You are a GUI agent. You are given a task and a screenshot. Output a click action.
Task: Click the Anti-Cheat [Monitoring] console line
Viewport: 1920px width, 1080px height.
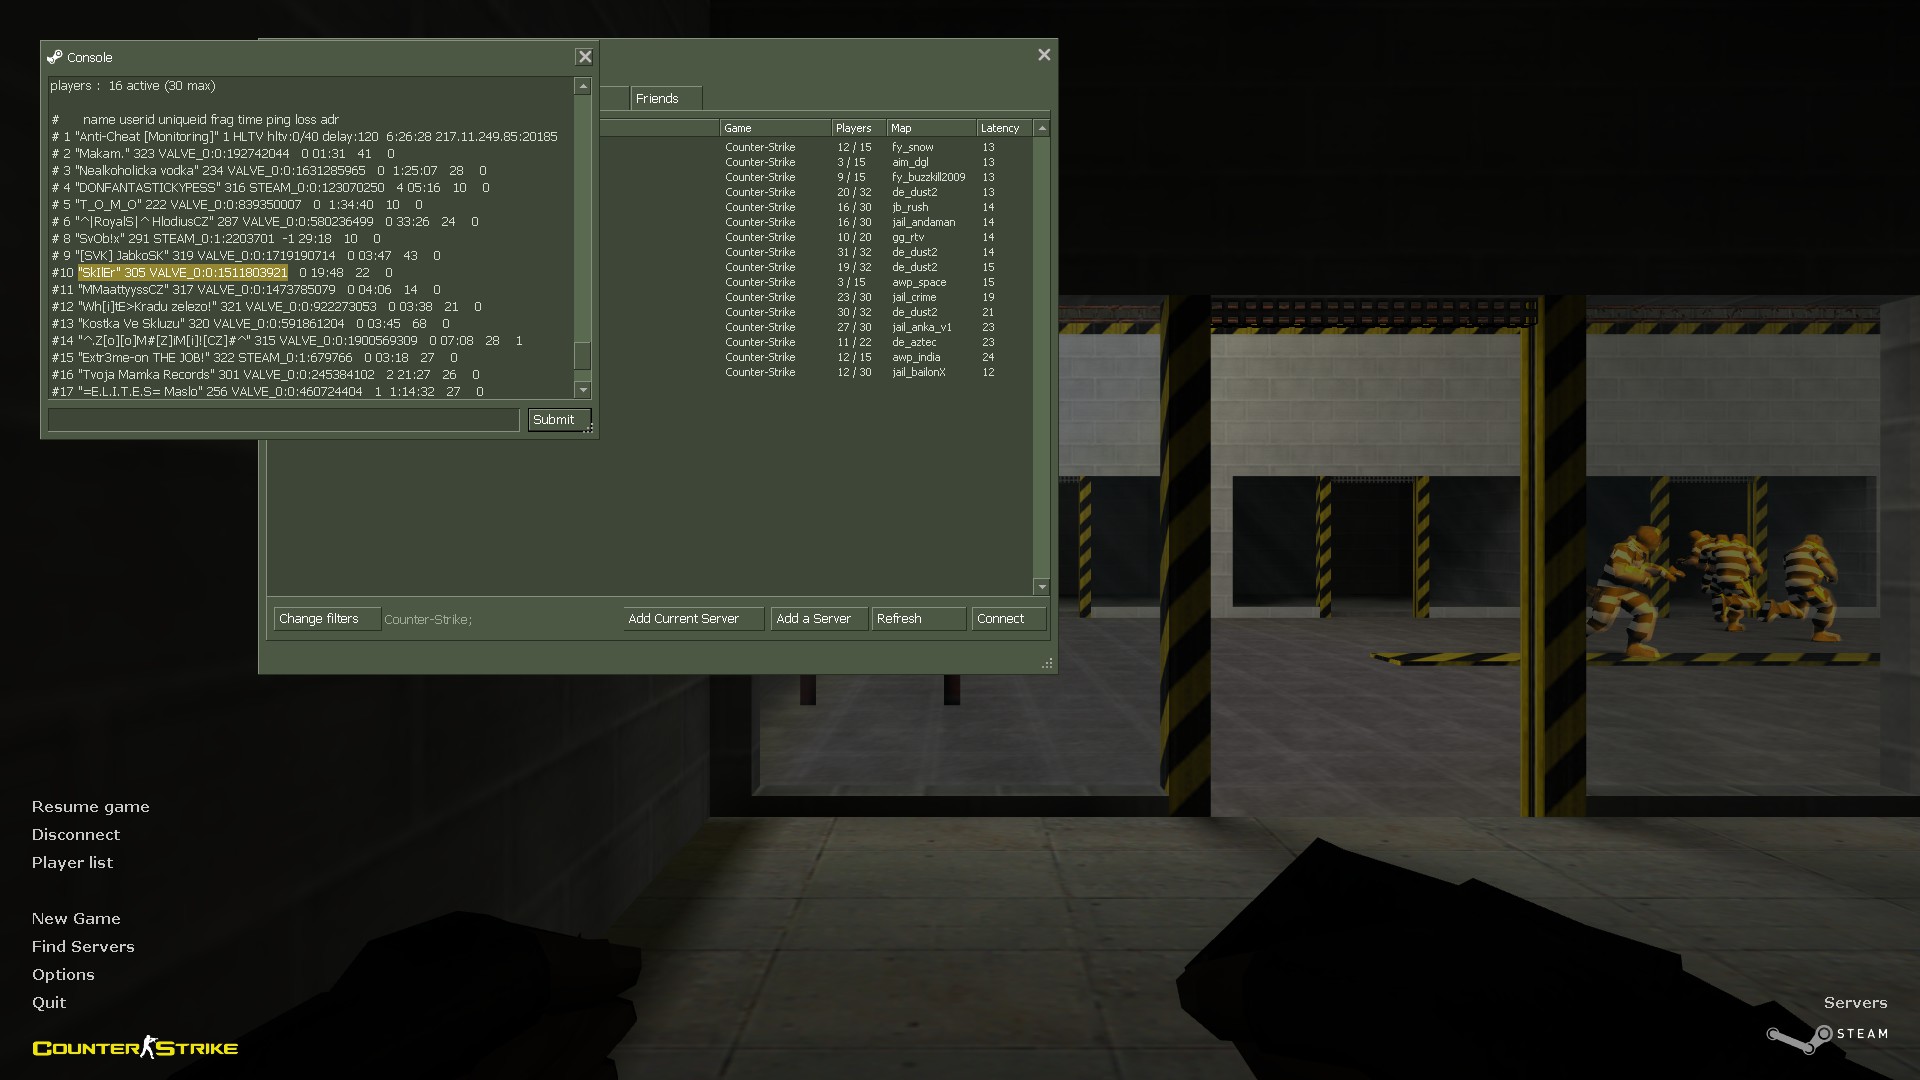click(305, 137)
